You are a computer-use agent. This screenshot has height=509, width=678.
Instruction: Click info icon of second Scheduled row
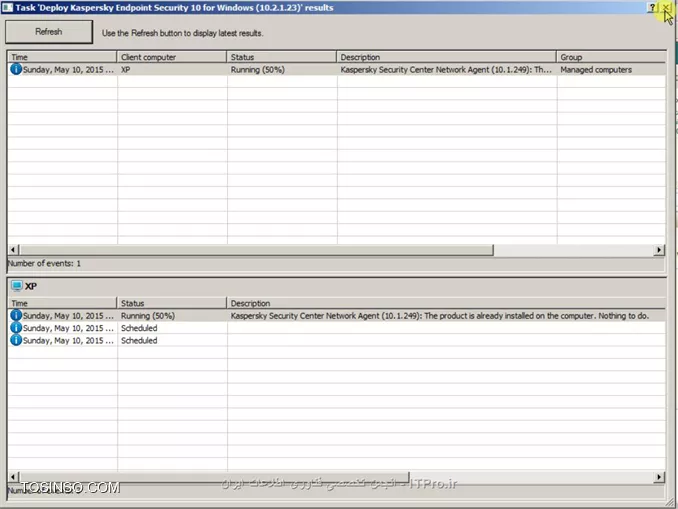tap(16, 340)
